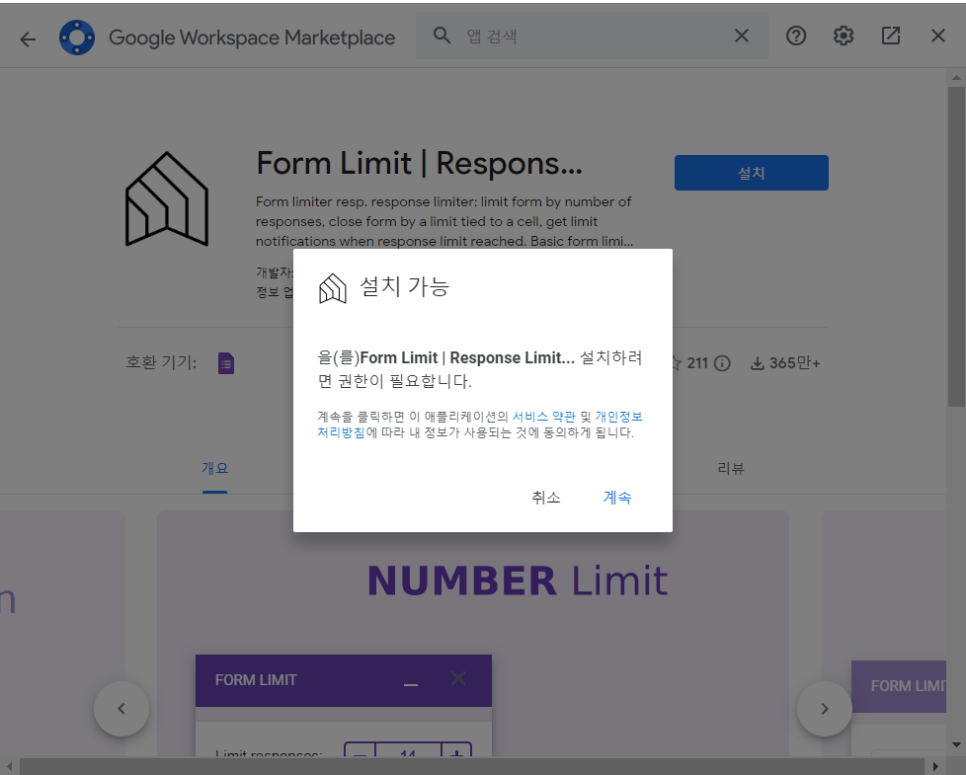966x775 pixels.
Task: Click the back arrow in Marketplace header
Action: 28,39
